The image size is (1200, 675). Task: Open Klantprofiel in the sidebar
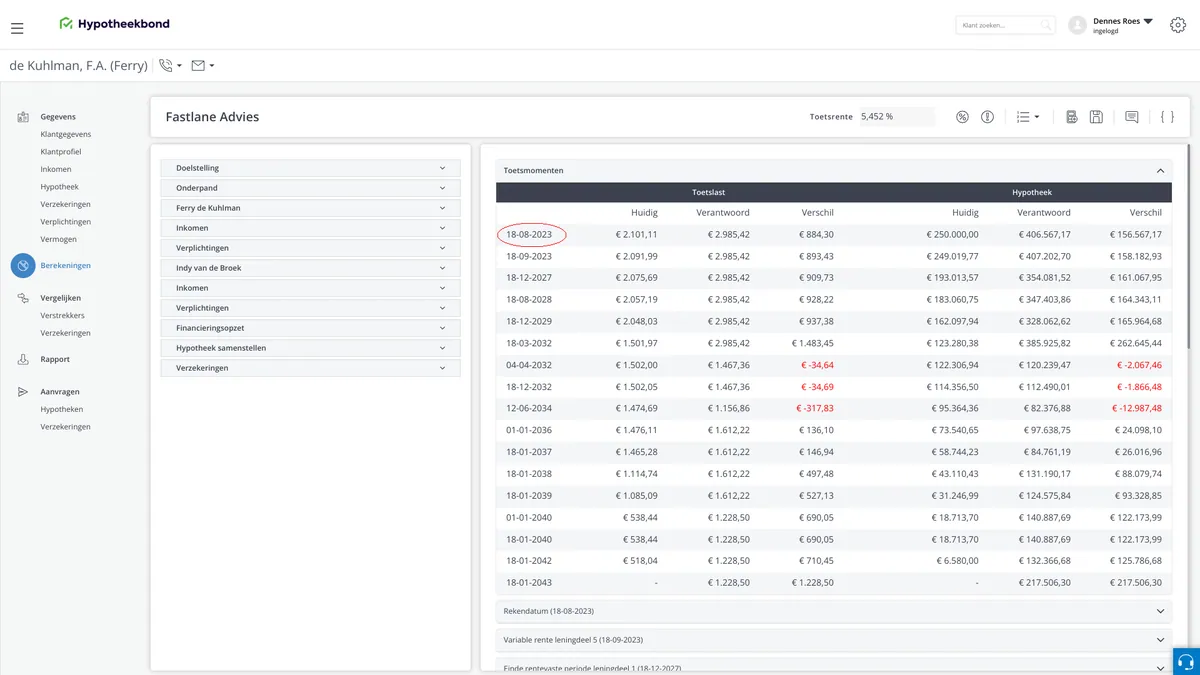tap(61, 152)
